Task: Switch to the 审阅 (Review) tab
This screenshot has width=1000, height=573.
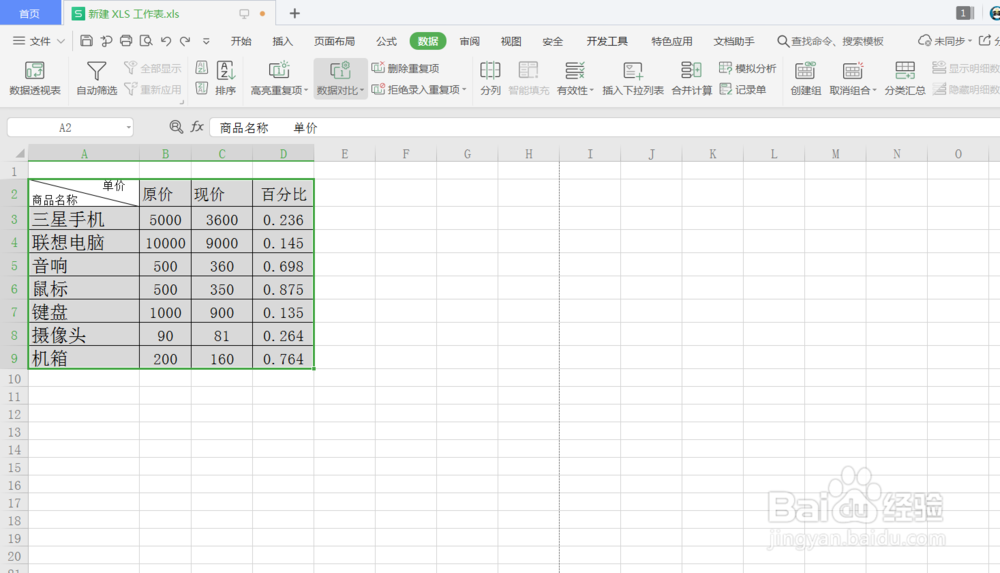Action: pos(469,41)
